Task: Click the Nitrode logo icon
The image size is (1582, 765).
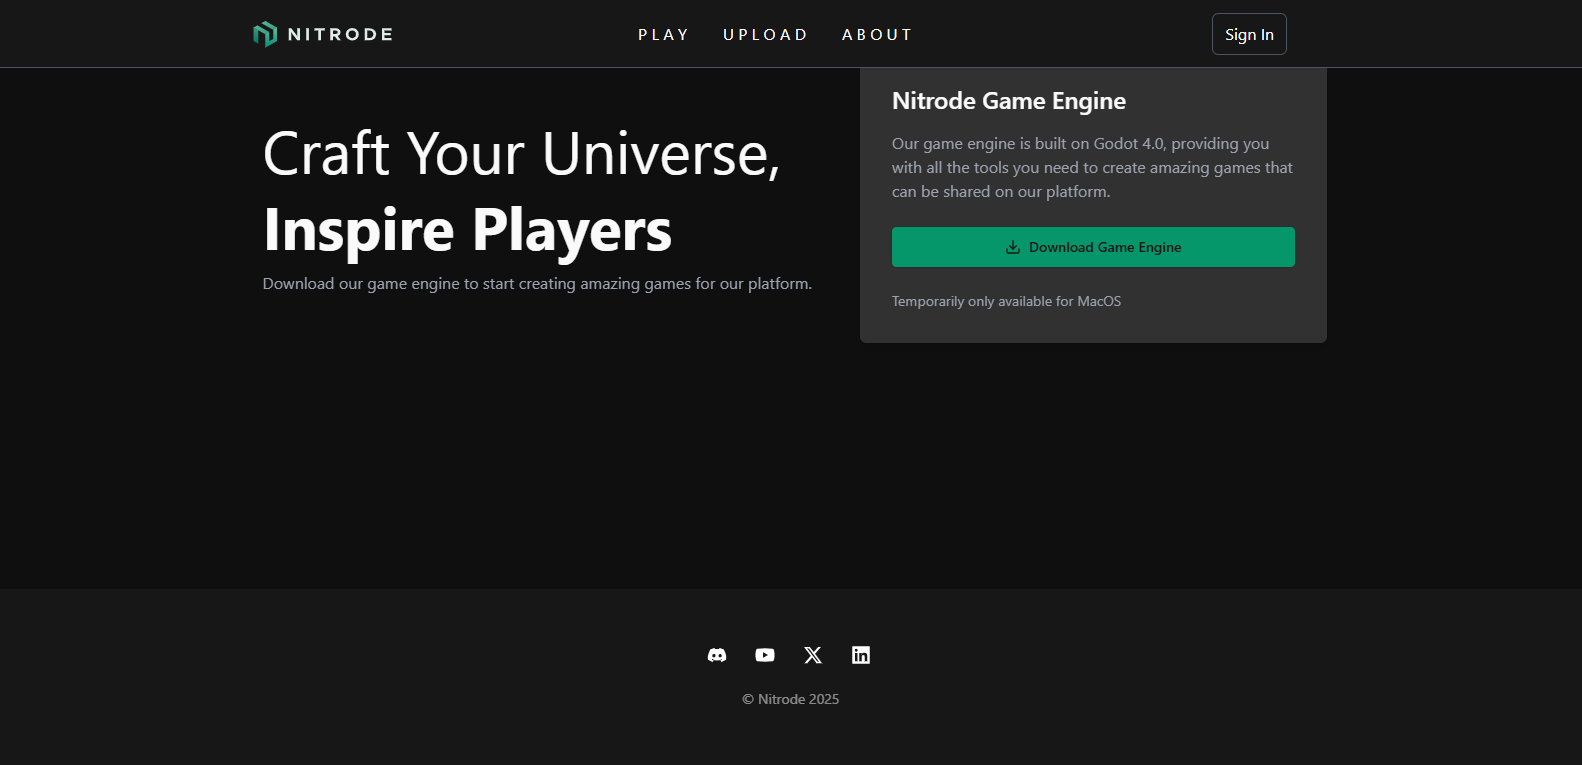Action: tap(265, 34)
